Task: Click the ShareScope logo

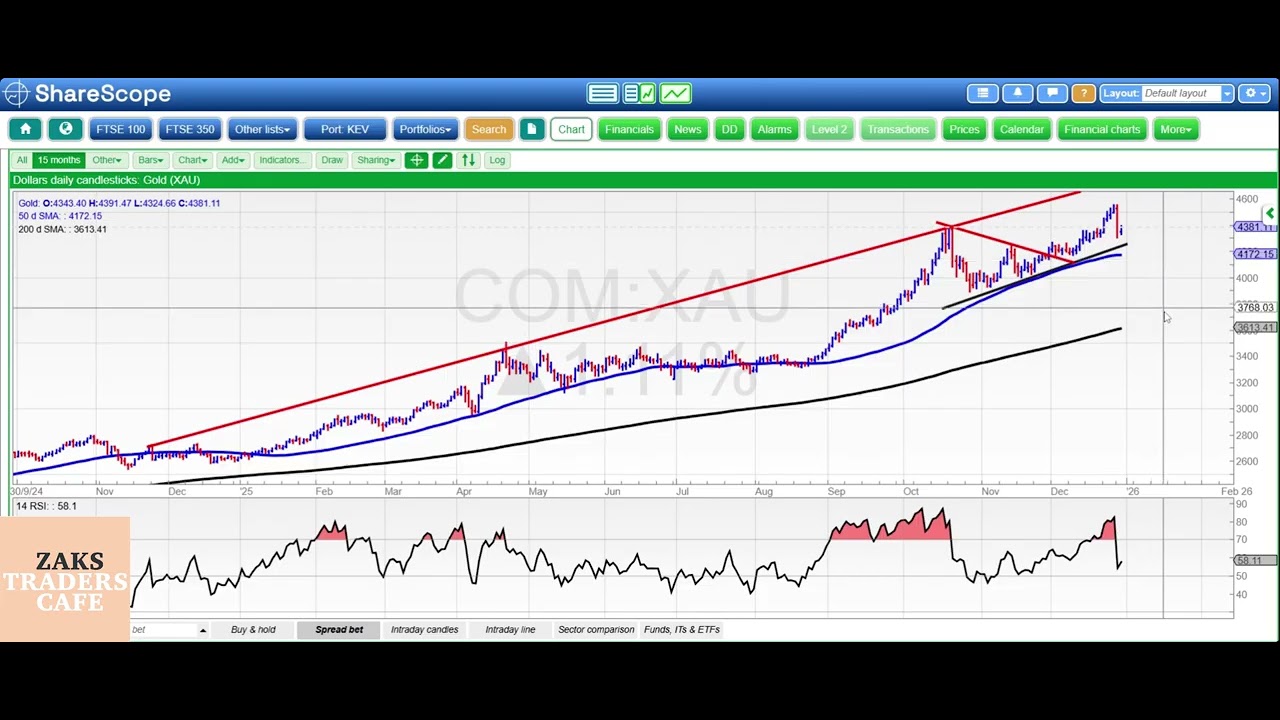Action: pos(87,94)
